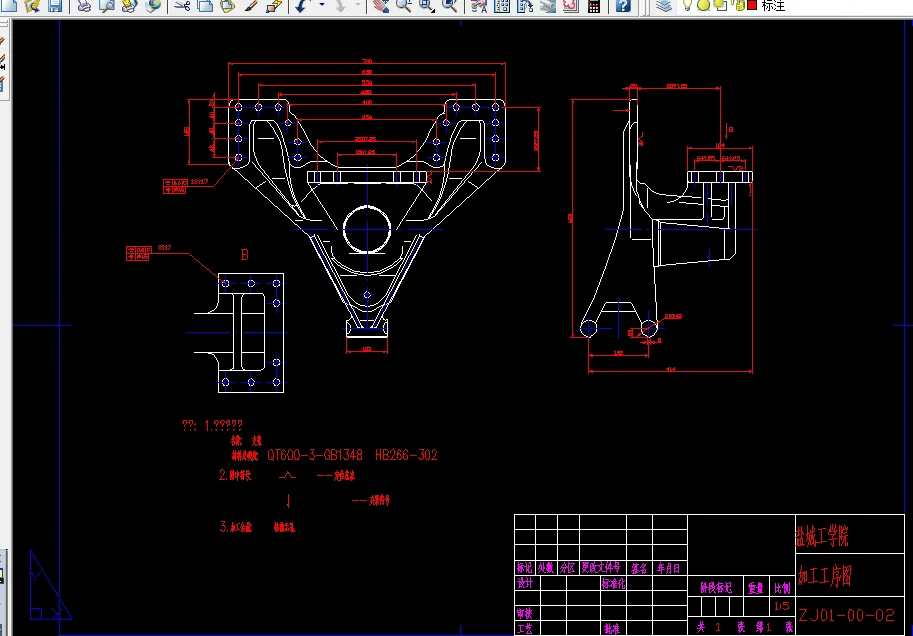Image resolution: width=913 pixels, height=636 pixels.
Task: Select the drawing number ZJ01-00-02
Action: (846, 615)
